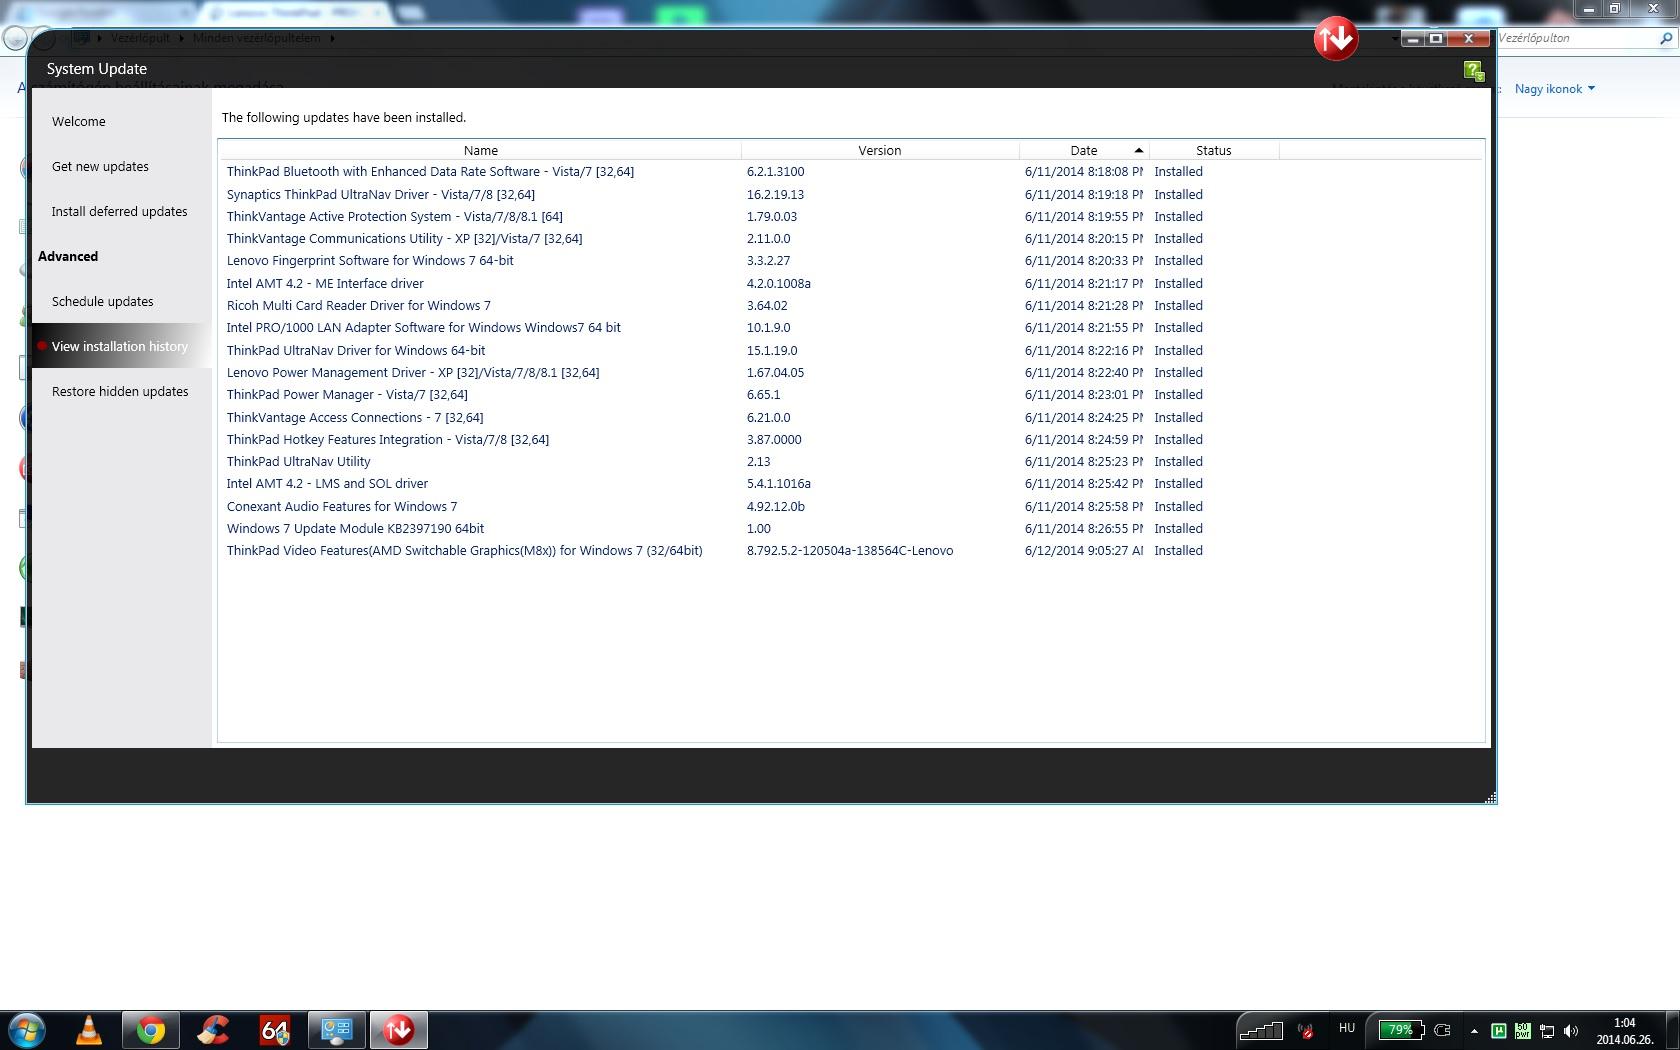The height and width of the screenshot is (1050, 1680).
Task: Open the battery 79% power gauge
Action: [x=1401, y=1029]
